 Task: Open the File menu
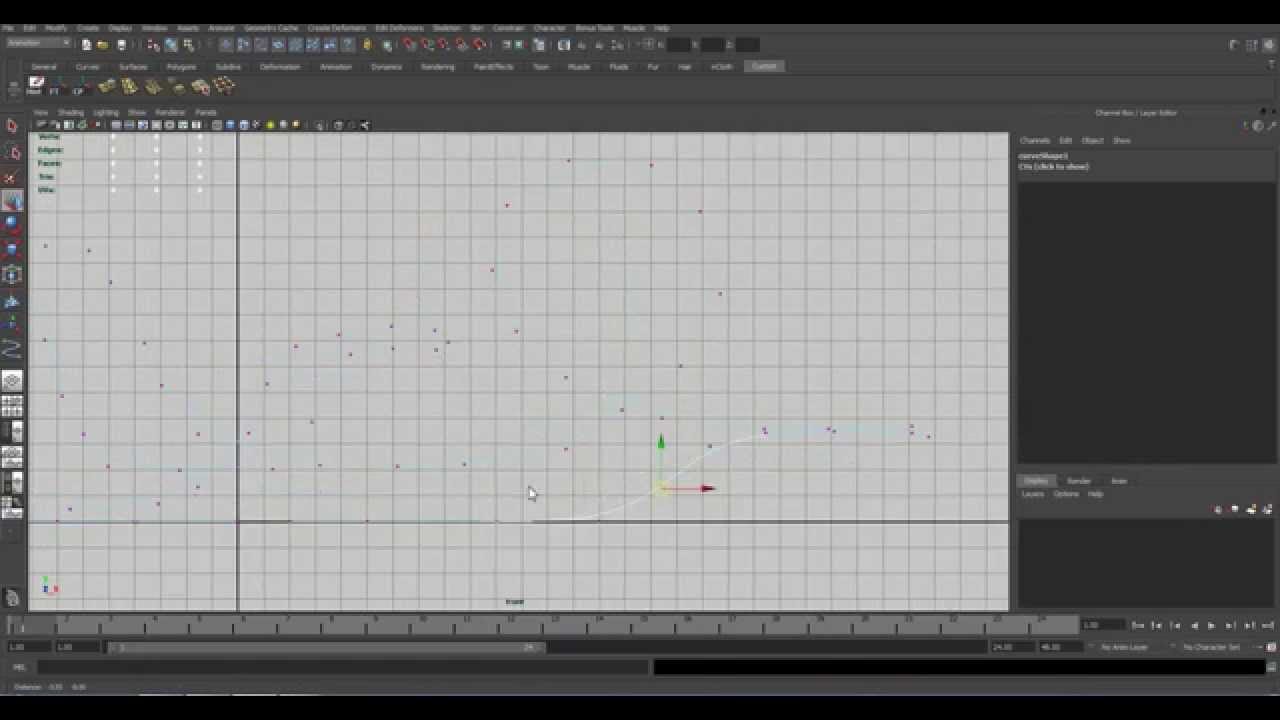tap(8, 28)
